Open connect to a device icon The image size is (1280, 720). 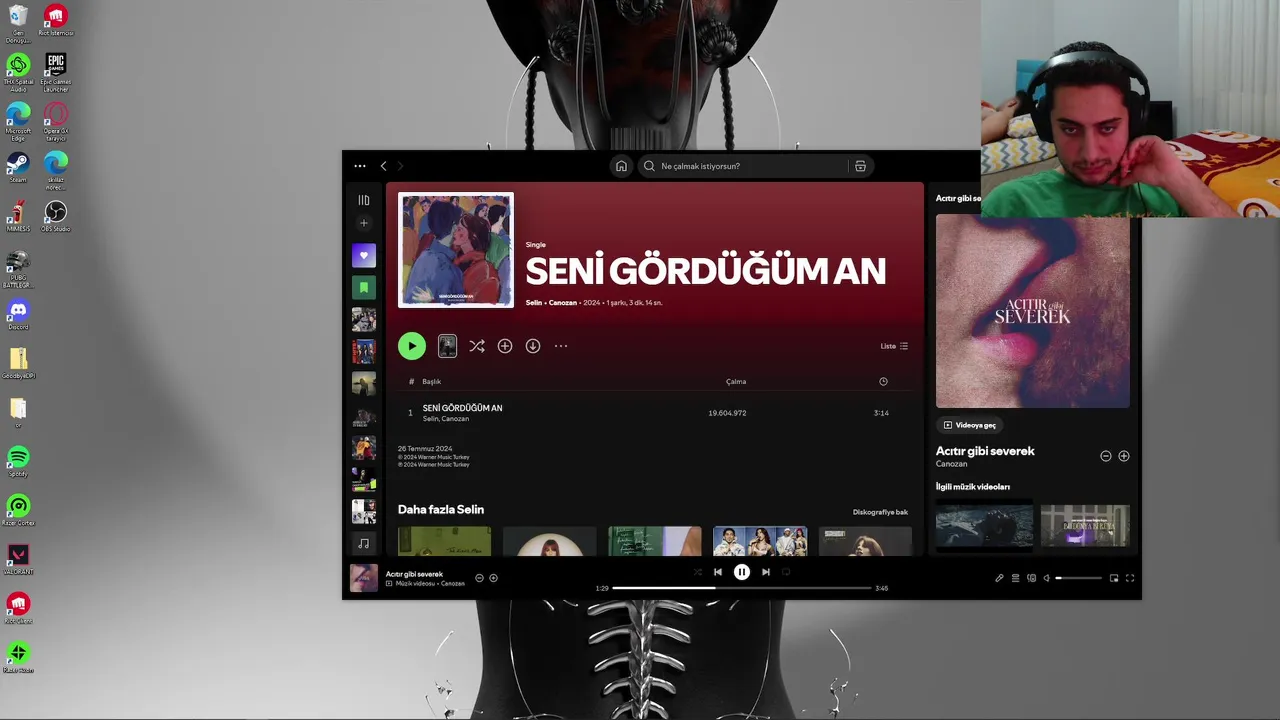pyautogui.click(x=1031, y=578)
